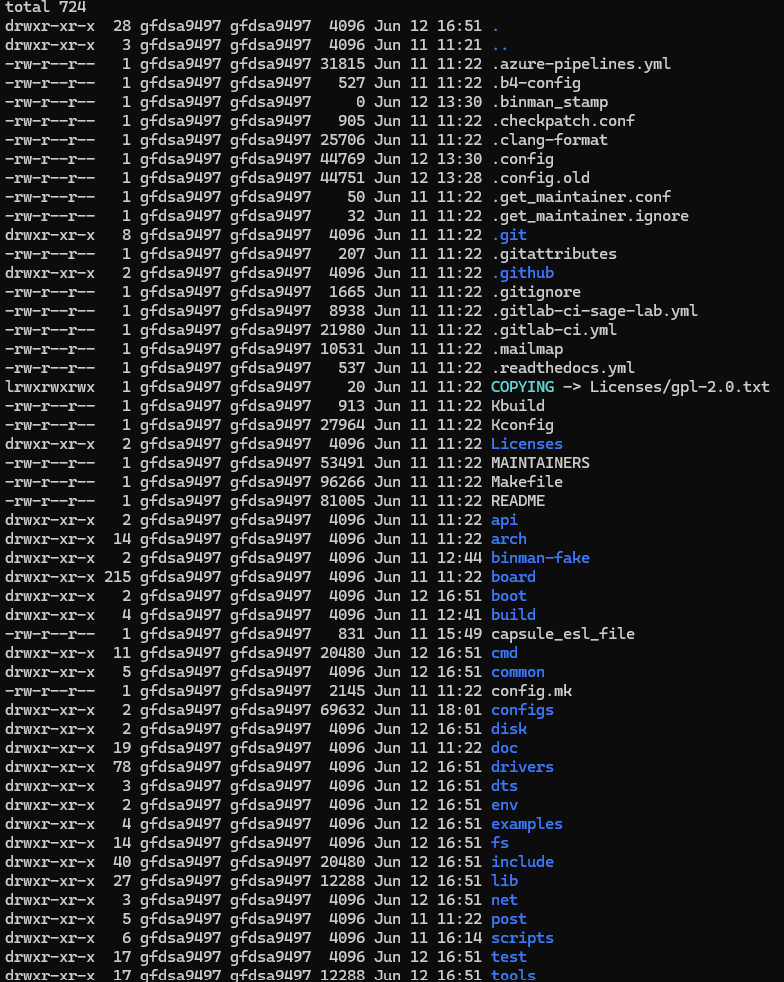Click the MAINTAINERS file name
The width and height of the screenshot is (784, 982).
540,463
